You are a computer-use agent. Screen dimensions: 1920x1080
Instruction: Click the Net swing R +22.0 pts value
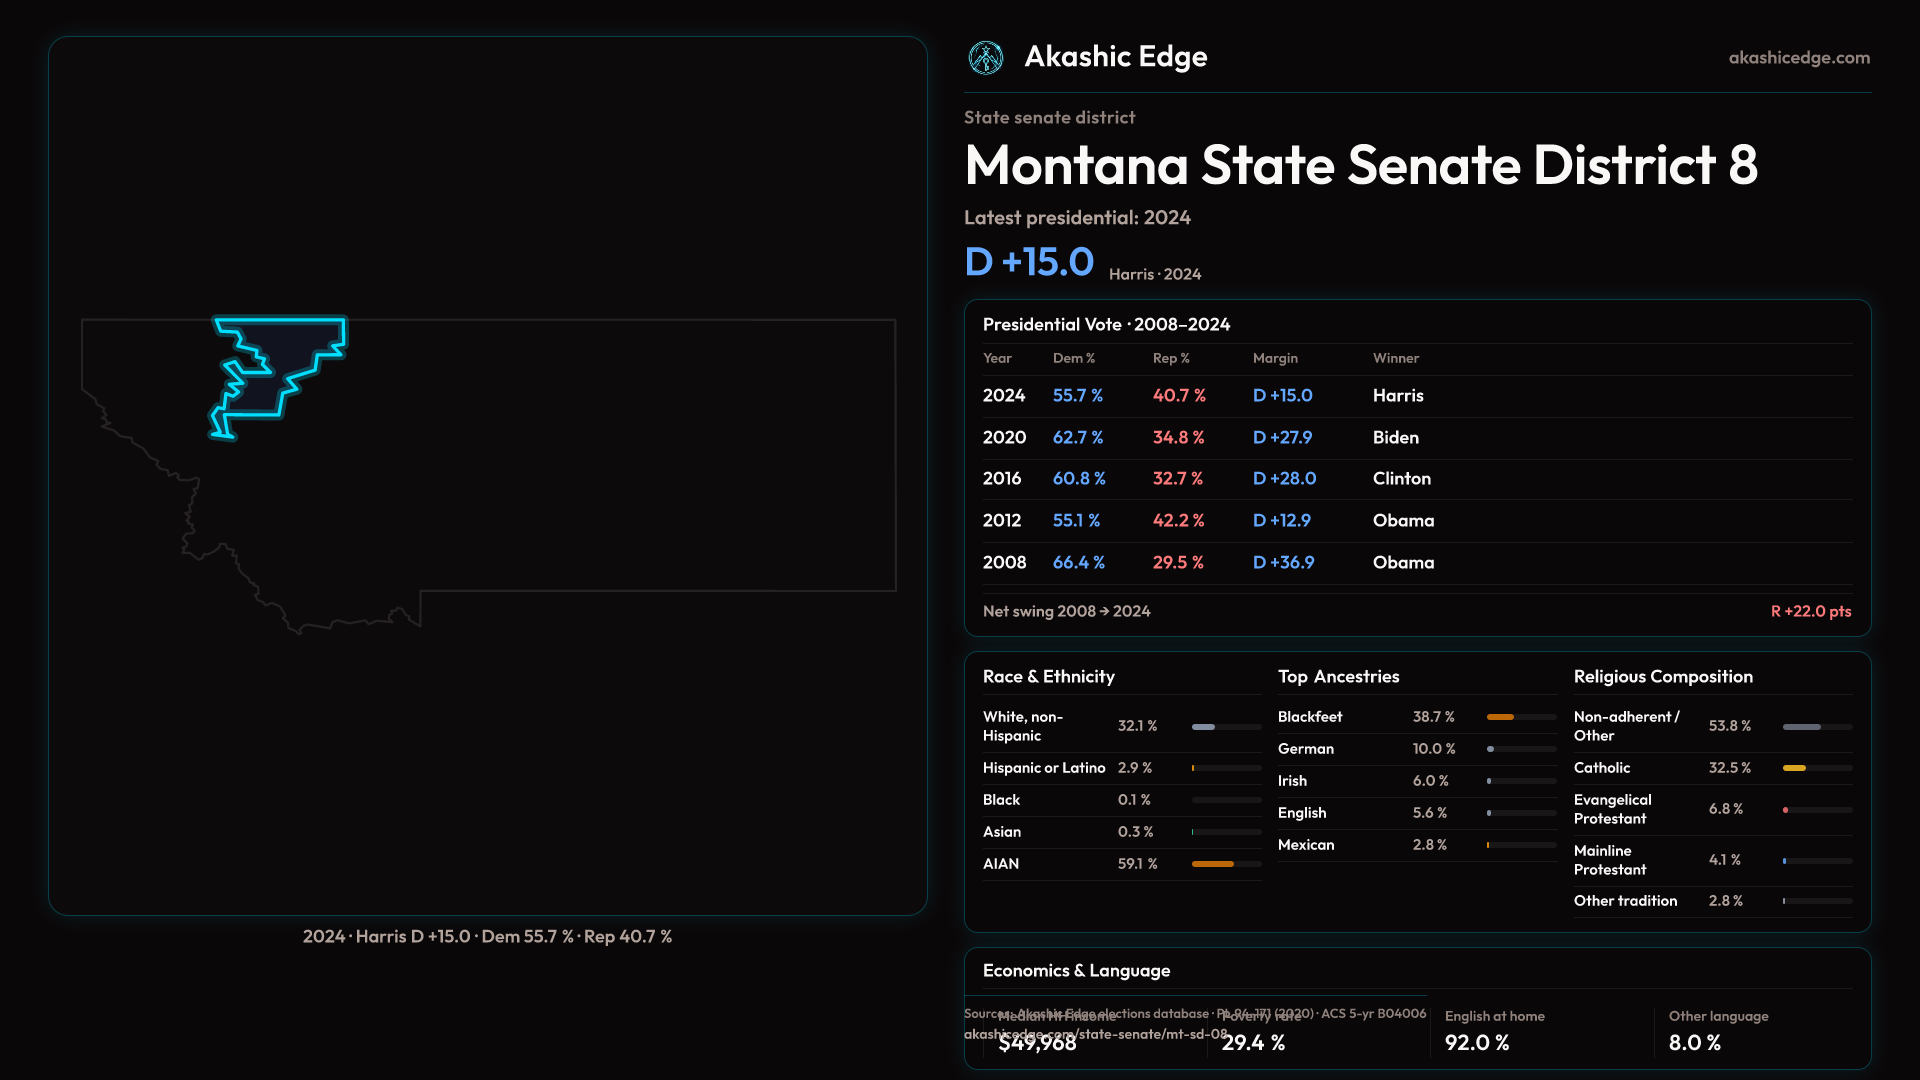click(x=1810, y=611)
